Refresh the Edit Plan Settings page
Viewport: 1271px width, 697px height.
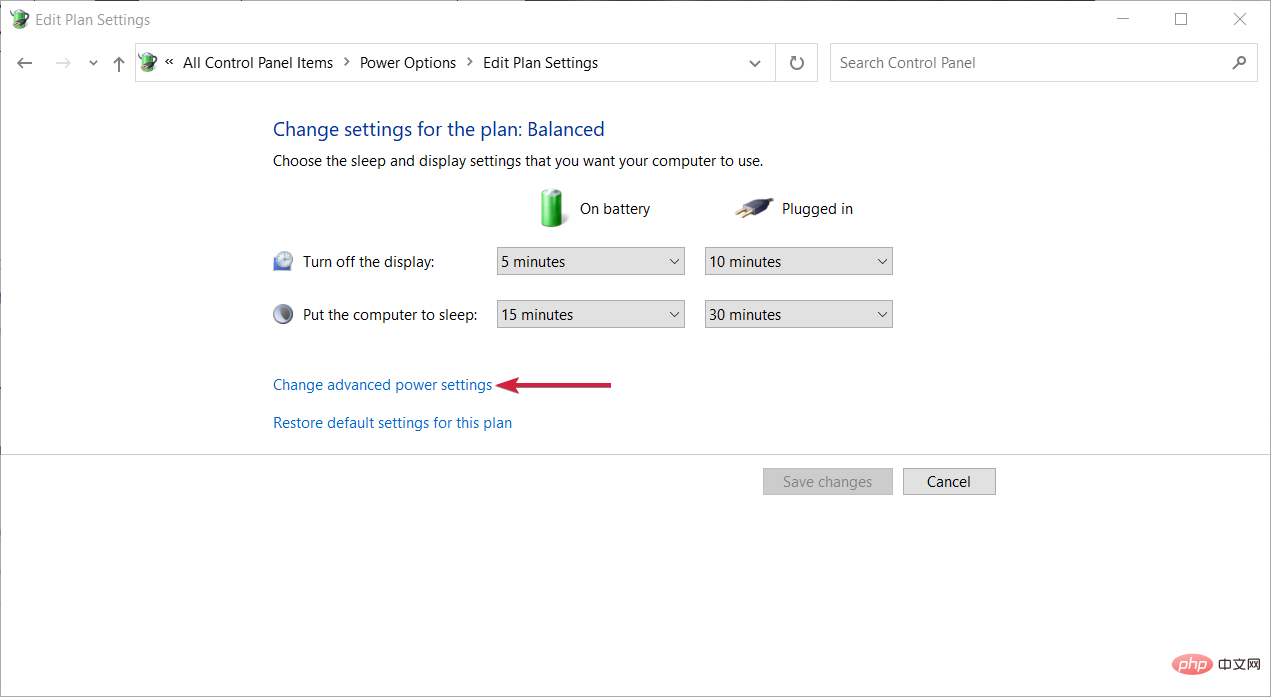pos(797,63)
